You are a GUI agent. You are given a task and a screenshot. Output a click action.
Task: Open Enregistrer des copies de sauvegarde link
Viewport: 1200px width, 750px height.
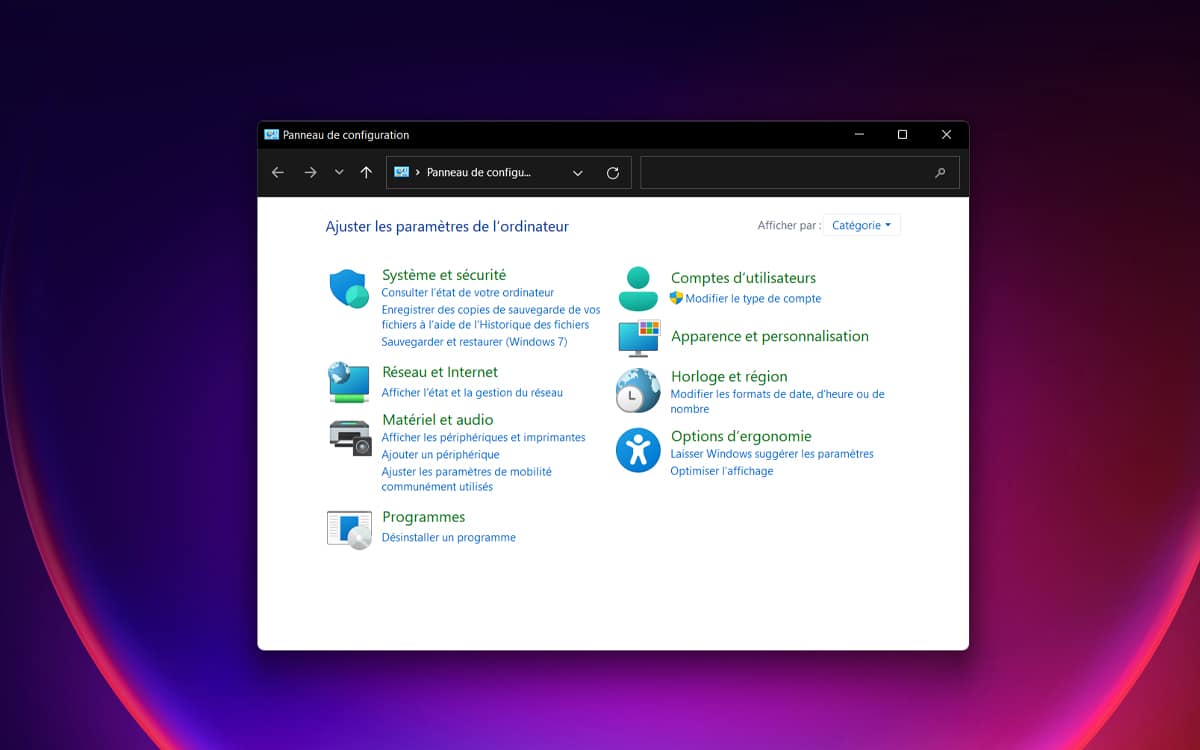point(491,317)
